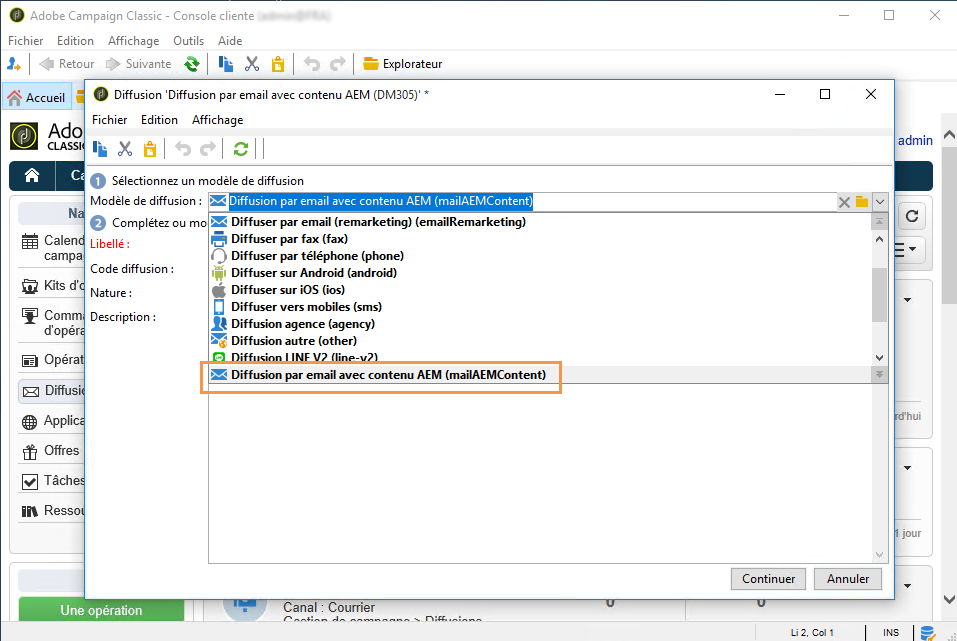
Task: Open Outils menu
Action: 189,41
